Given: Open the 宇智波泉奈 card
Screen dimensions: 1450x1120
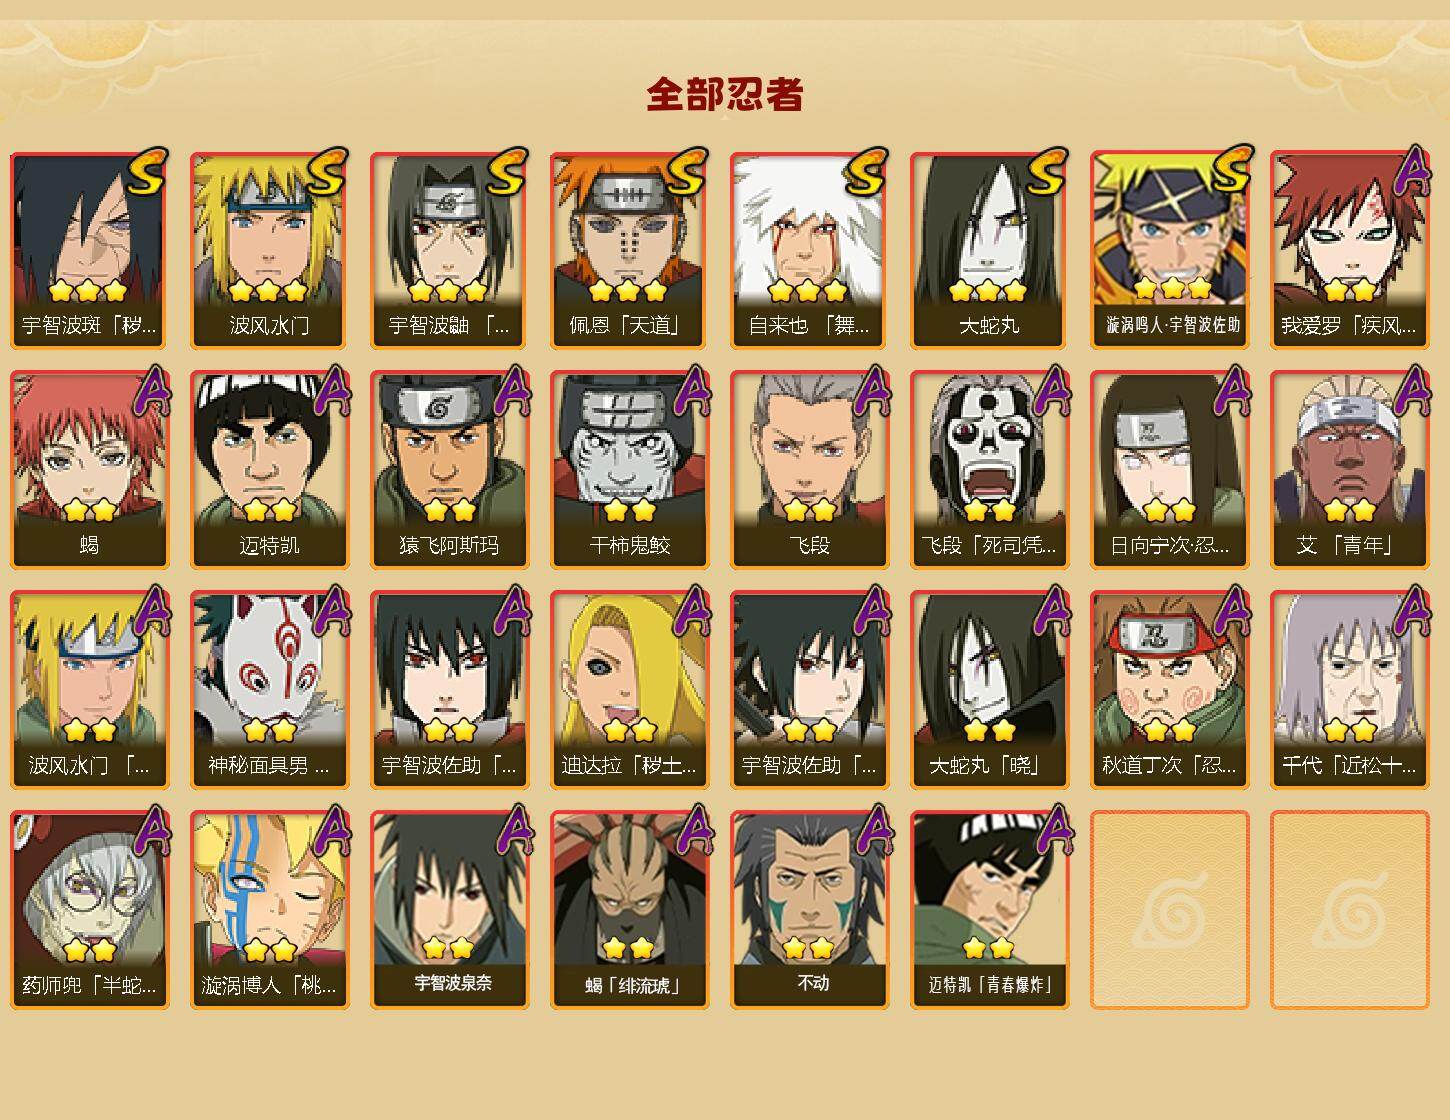Looking at the screenshot, I should click(449, 910).
